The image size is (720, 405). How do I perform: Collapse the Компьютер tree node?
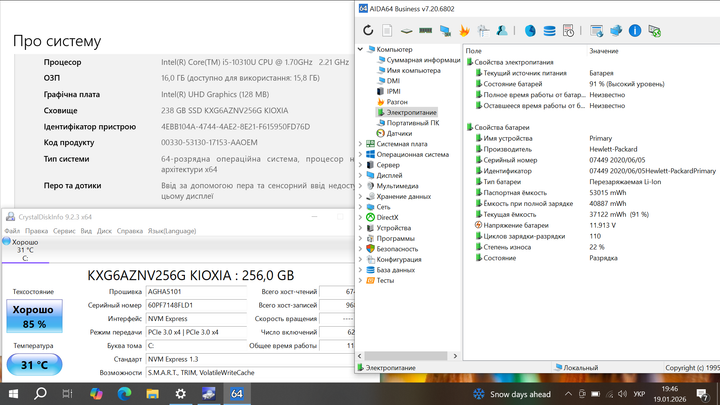point(360,49)
